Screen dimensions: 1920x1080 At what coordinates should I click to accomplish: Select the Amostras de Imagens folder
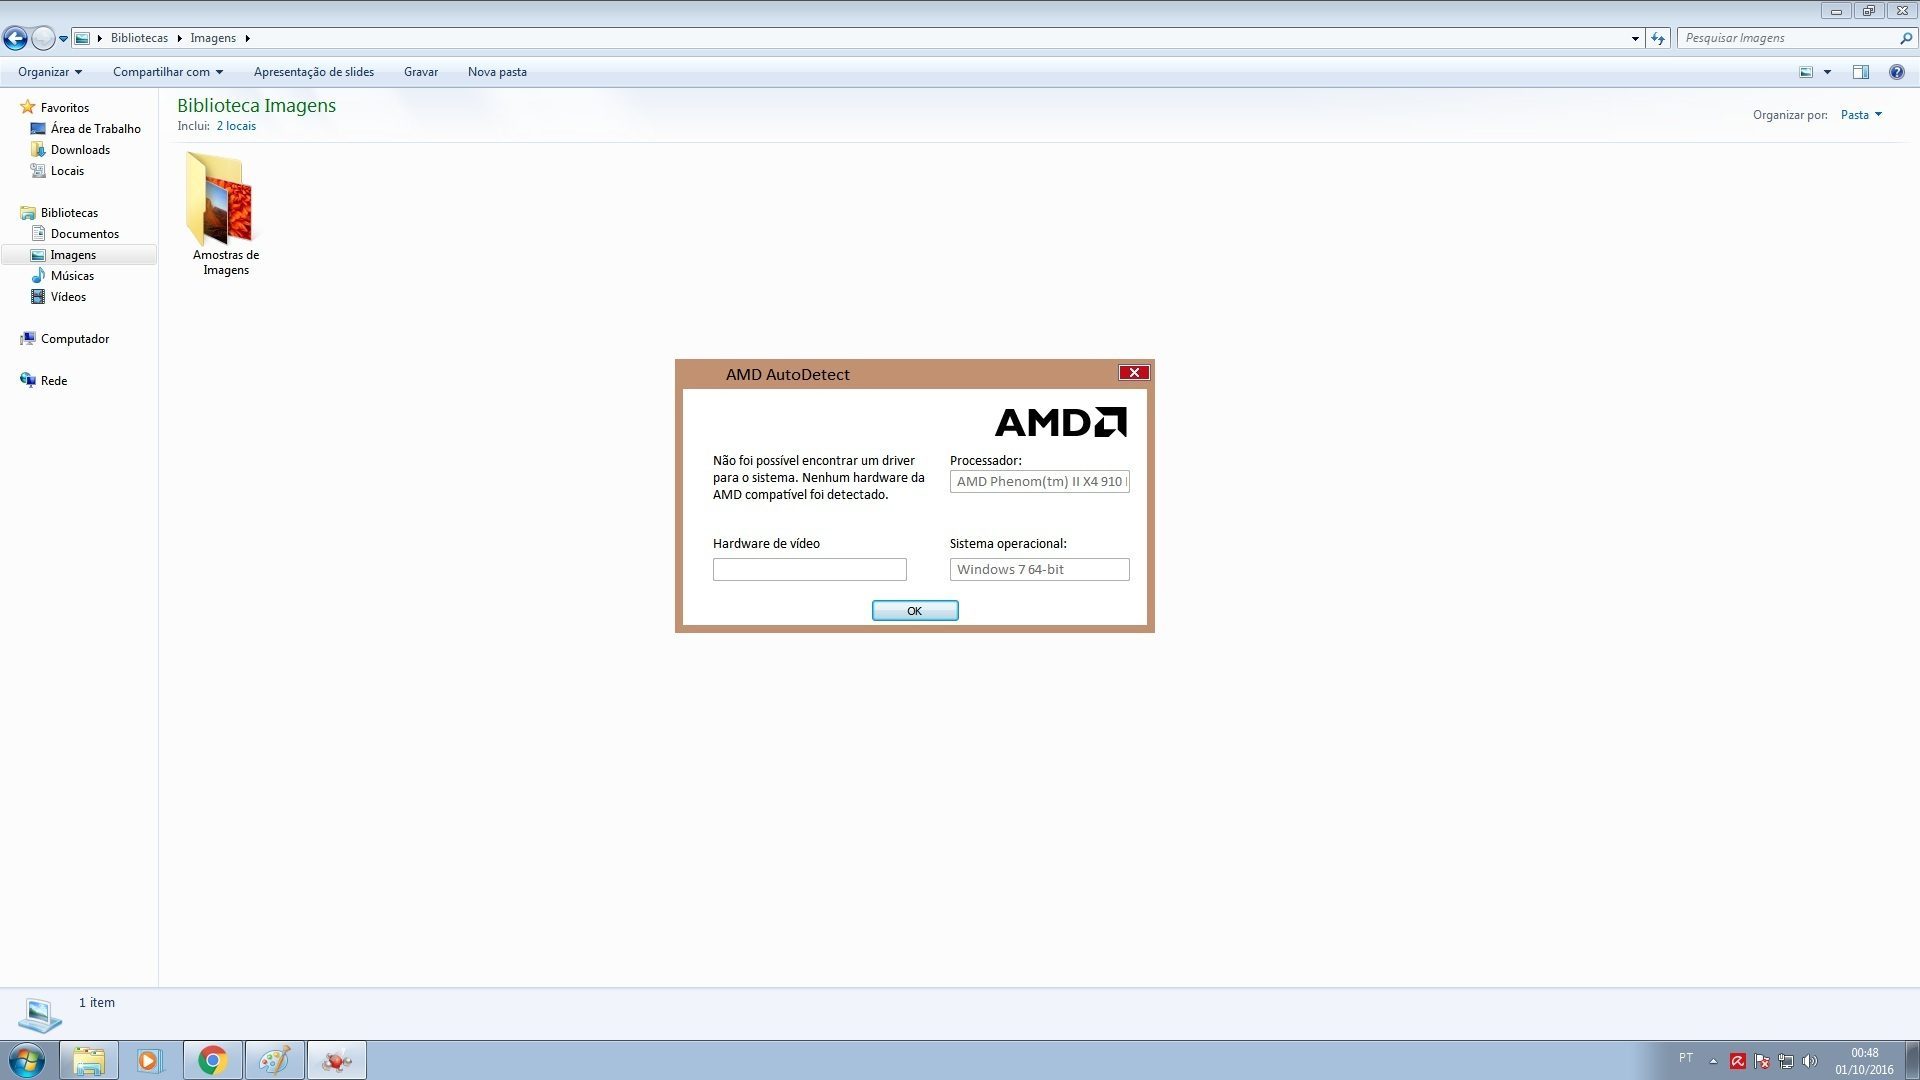click(x=225, y=214)
